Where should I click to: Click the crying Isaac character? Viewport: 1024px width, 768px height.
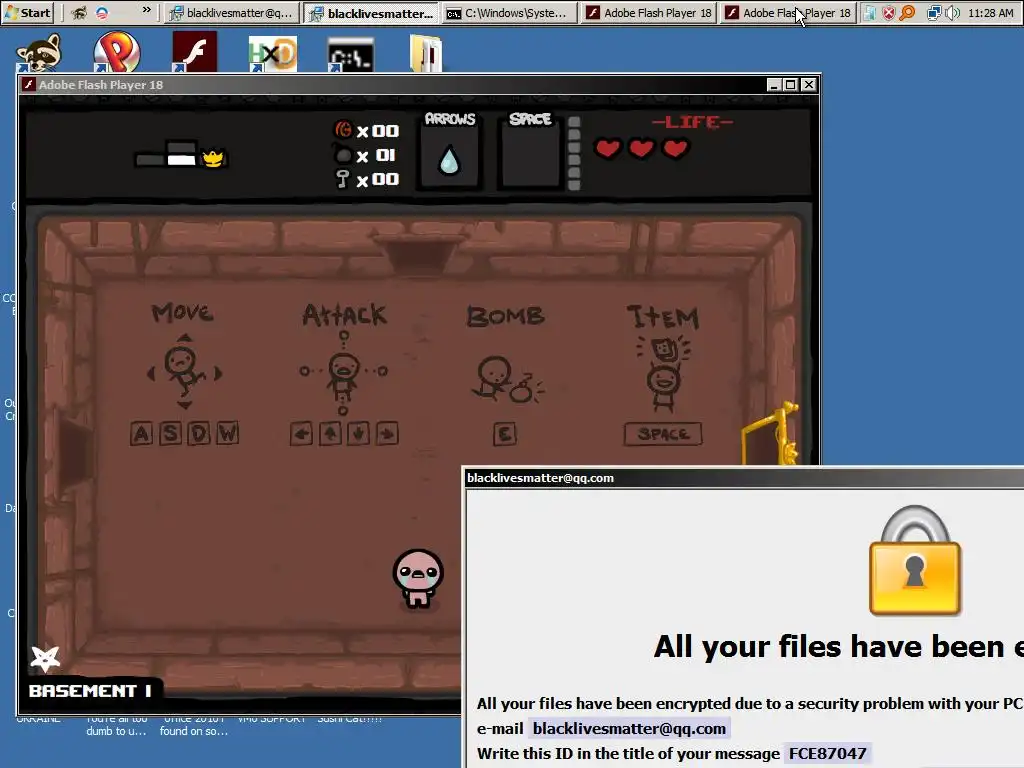coord(418,579)
